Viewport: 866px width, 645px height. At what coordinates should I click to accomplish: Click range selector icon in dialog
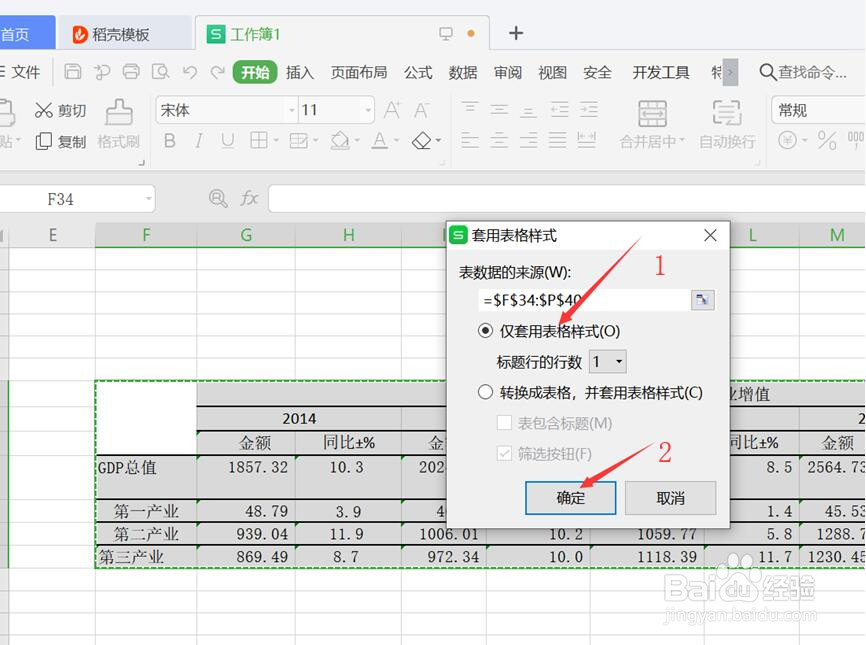coord(703,300)
